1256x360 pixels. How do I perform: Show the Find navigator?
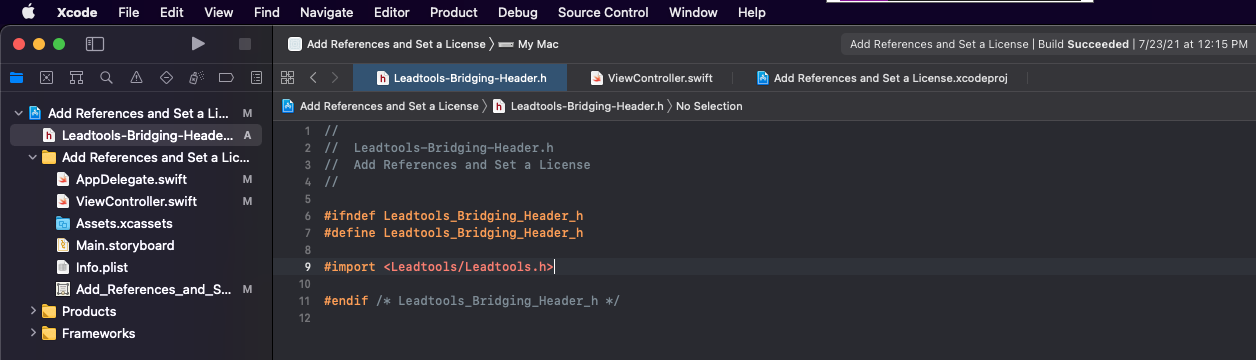pyautogui.click(x=106, y=77)
